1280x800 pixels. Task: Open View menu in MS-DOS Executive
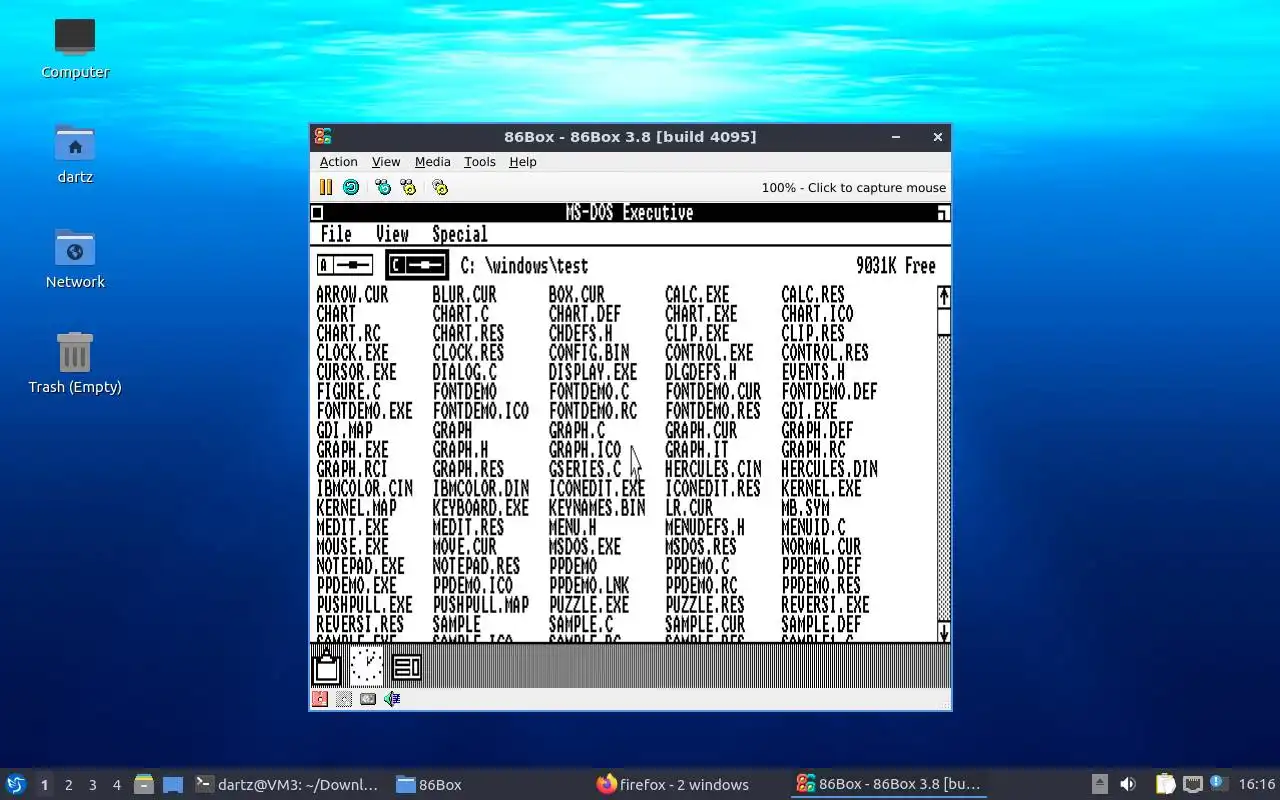392,234
